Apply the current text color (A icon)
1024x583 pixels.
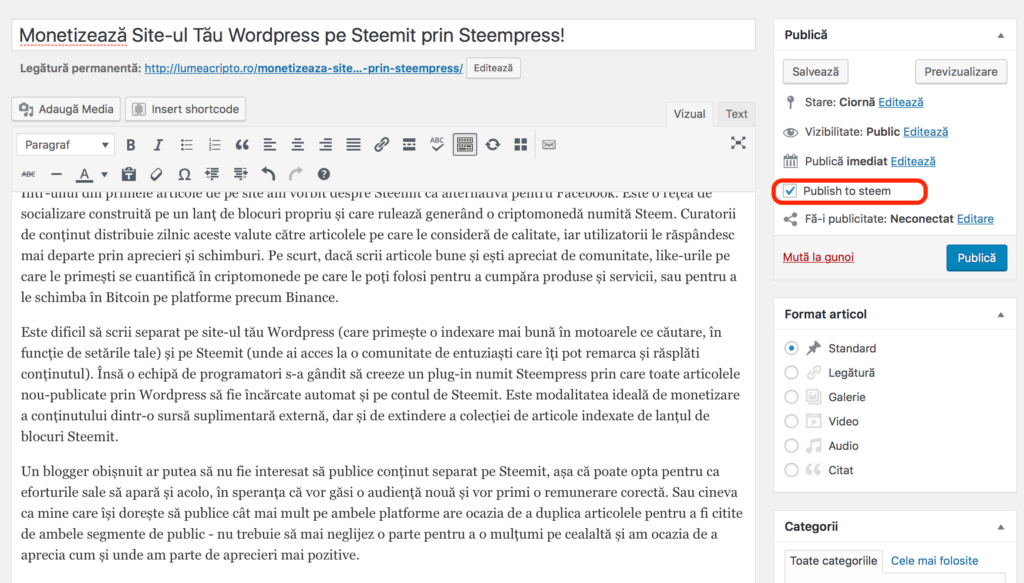click(84, 174)
